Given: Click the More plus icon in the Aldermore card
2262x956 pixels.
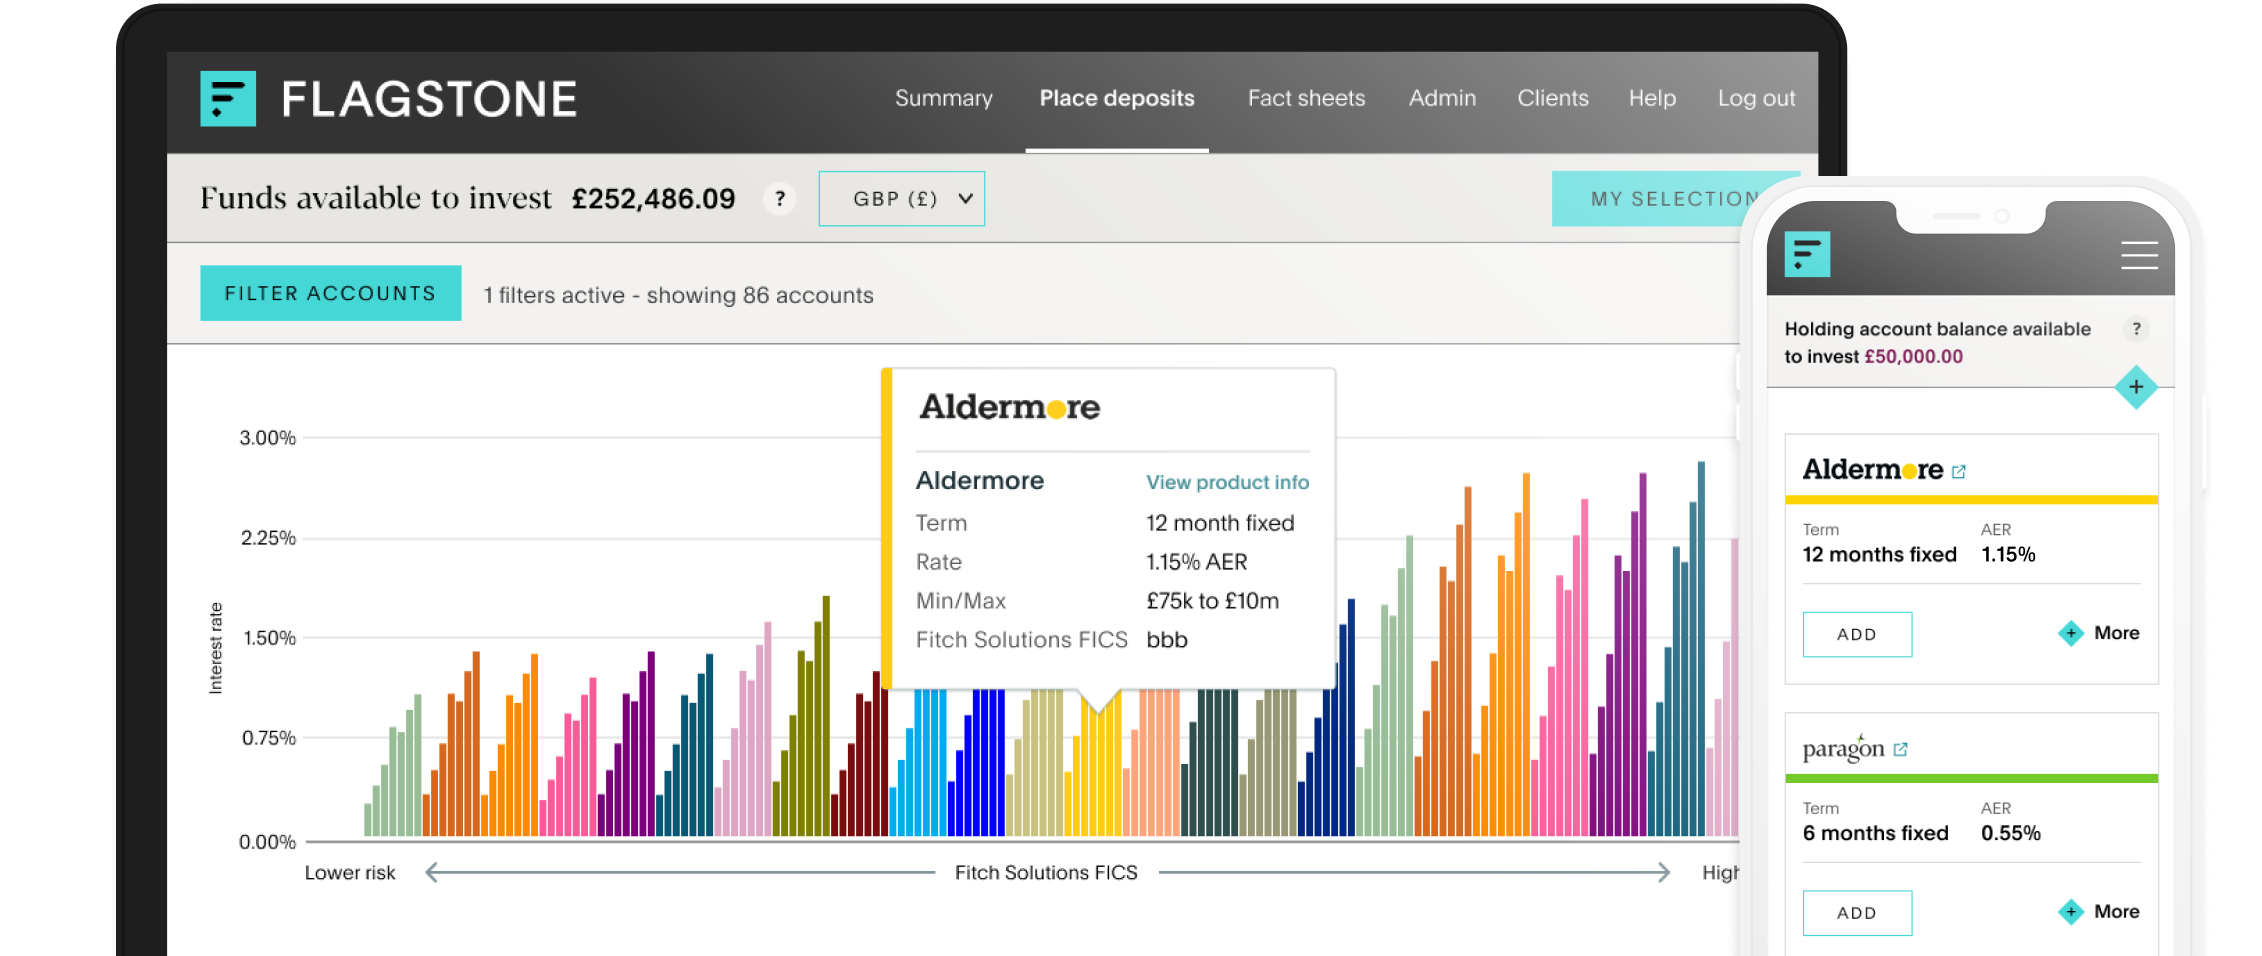Looking at the screenshot, I should (x=2071, y=633).
